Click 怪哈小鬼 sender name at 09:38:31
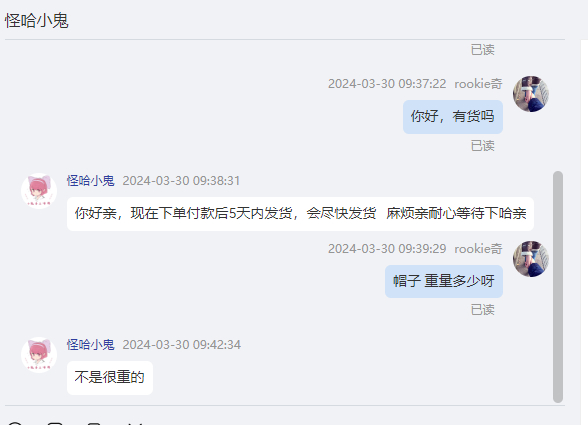This screenshot has width=588, height=425. pos(90,181)
